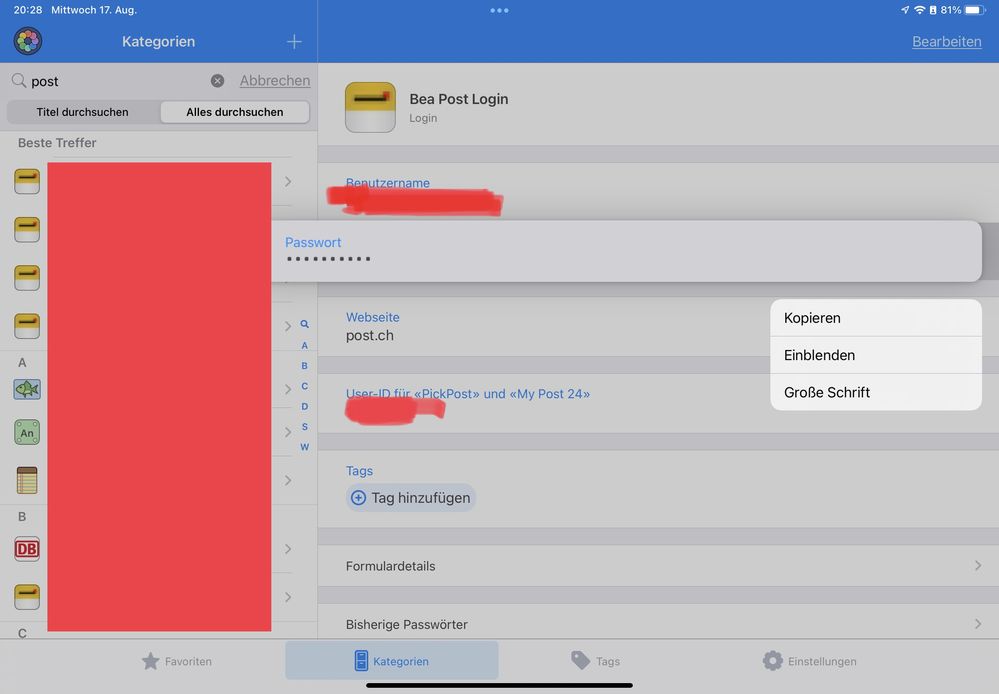
Task: Tap Bearbeiten to edit the login
Action: pyautogui.click(x=947, y=41)
